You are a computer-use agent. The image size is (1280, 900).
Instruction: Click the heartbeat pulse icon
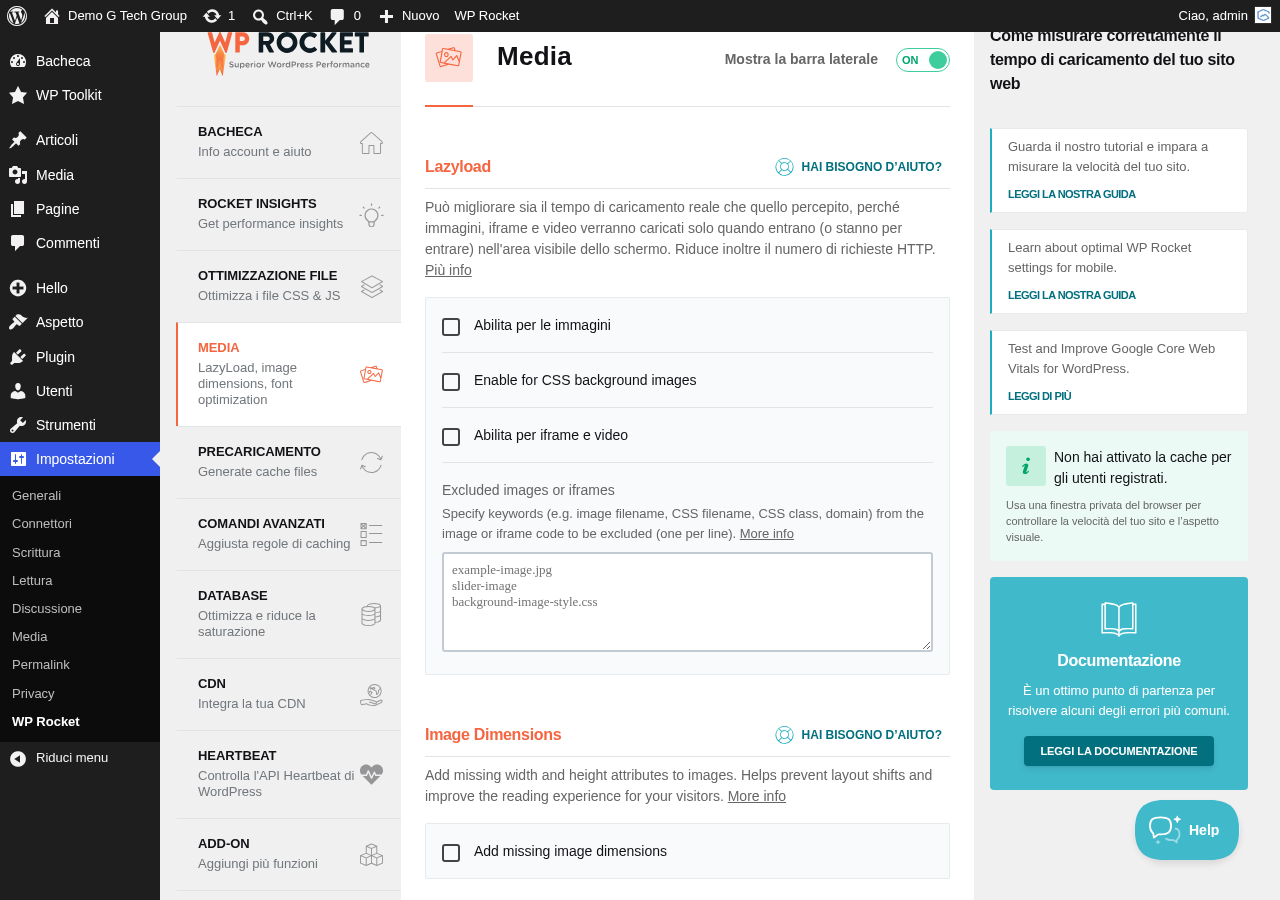pos(371,775)
